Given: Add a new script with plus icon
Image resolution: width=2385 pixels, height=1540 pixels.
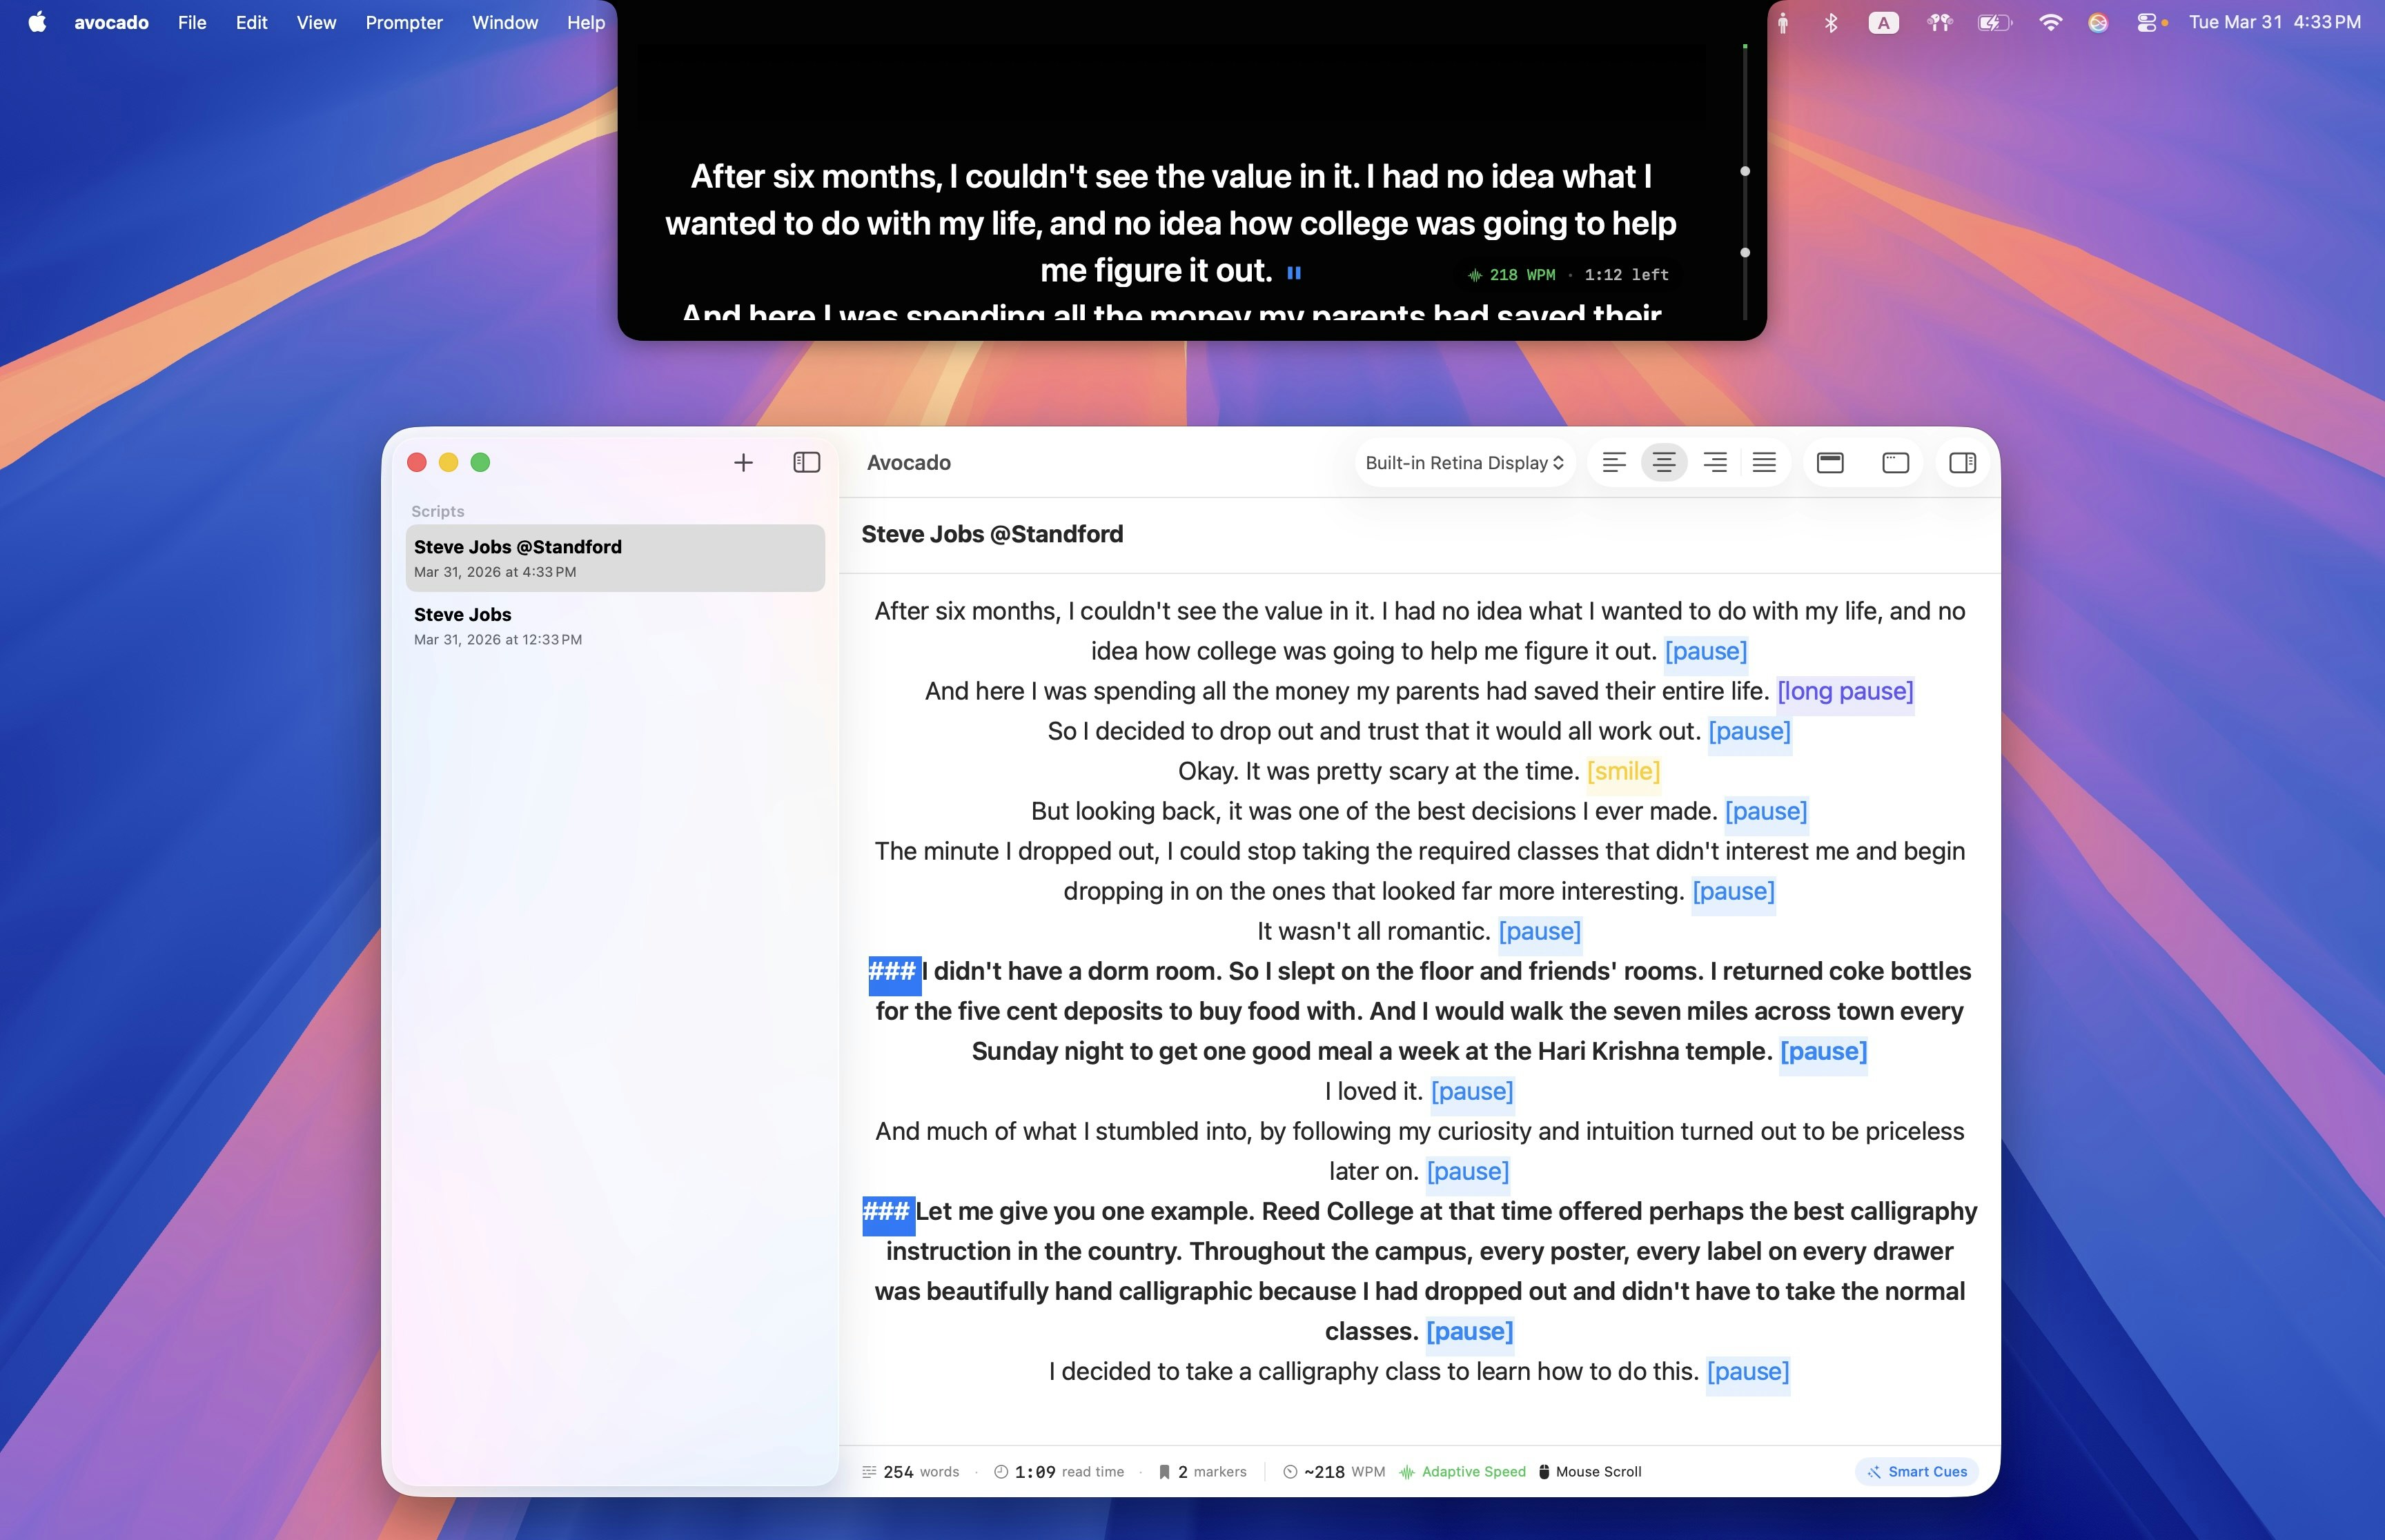Looking at the screenshot, I should click(743, 463).
